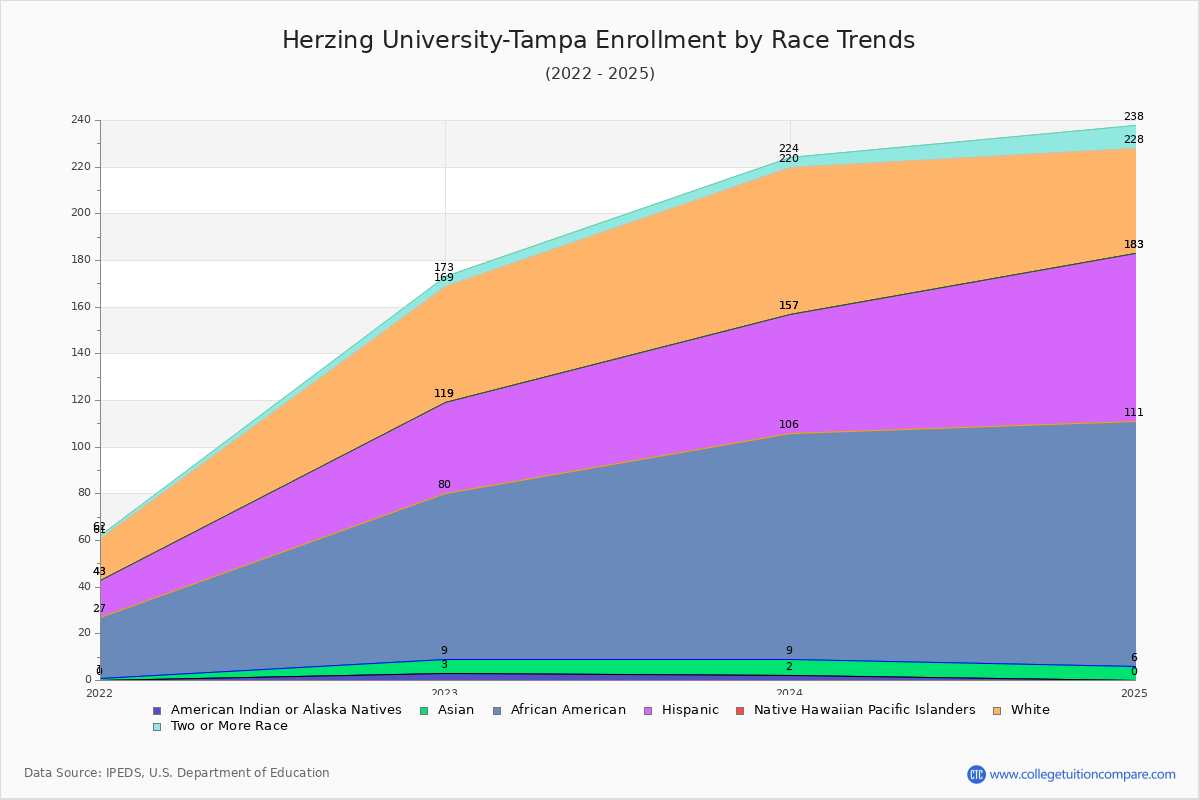1200x800 pixels.
Task: Toggle the Asian legend color swatch
Action: pyautogui.click(x=424, y=710)
